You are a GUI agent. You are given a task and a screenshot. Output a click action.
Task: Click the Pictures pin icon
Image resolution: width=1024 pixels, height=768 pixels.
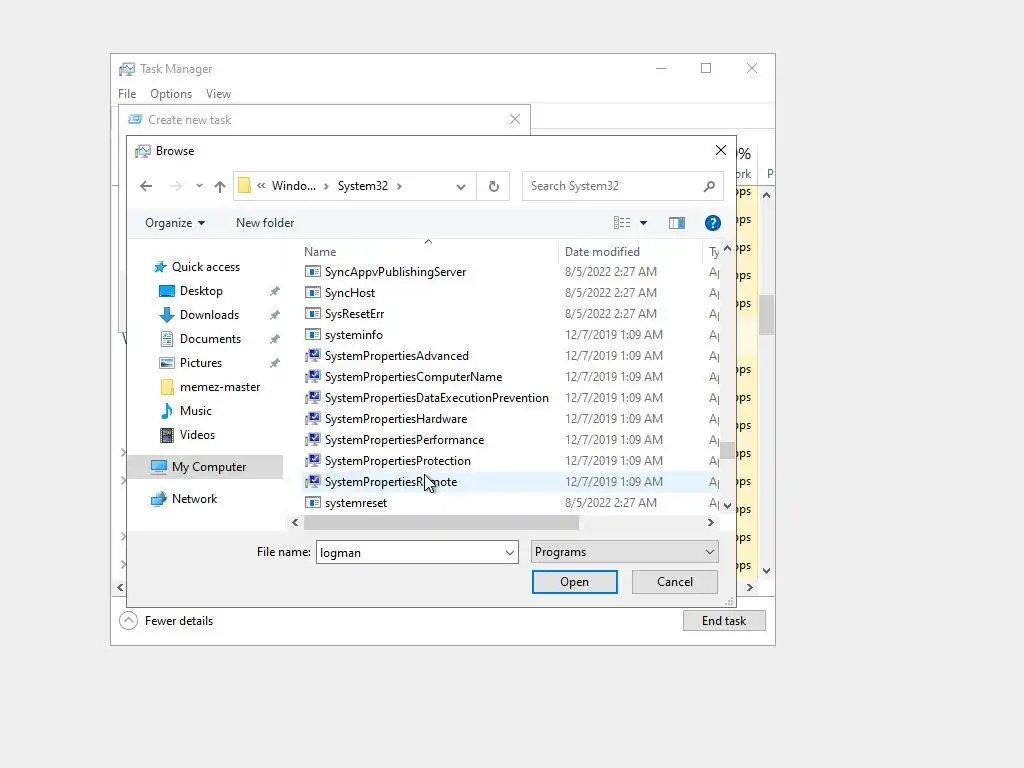275,364
